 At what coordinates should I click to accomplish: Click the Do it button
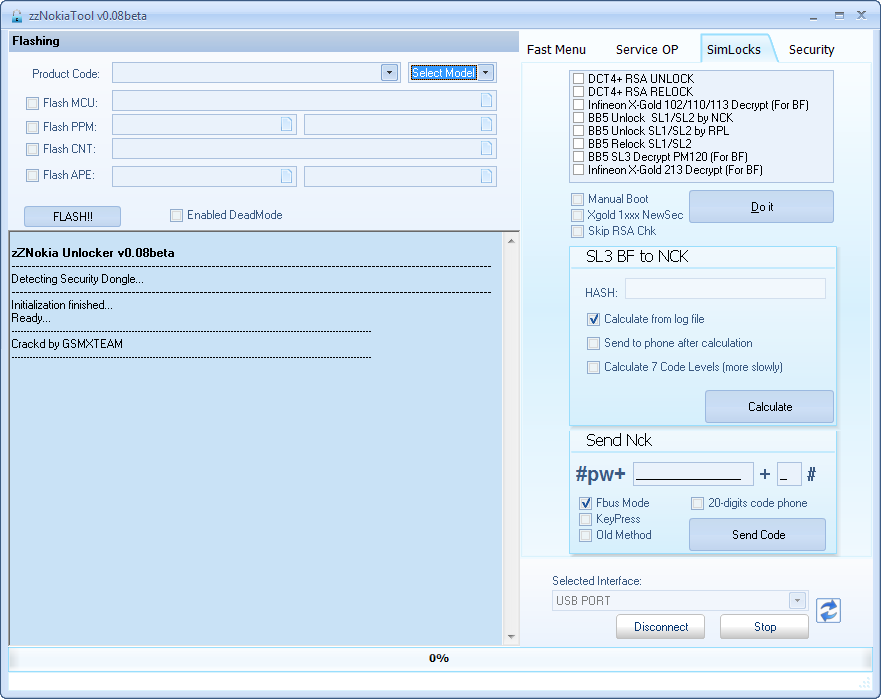tap(761, 207)
